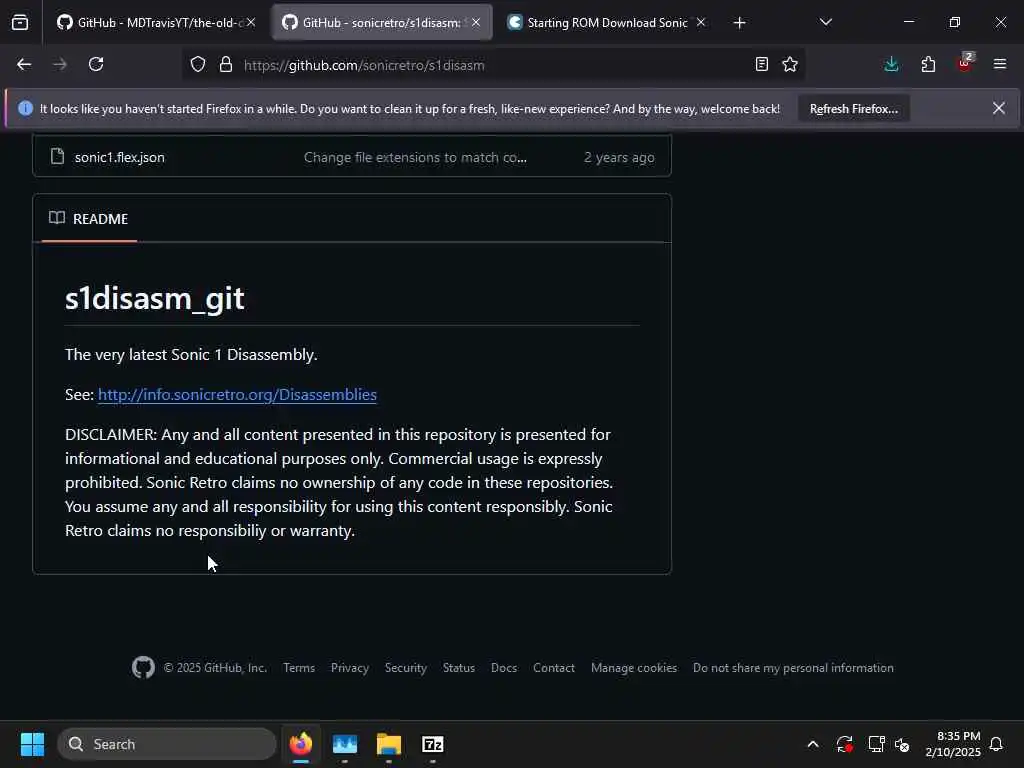This screenshot has width=1024, height=768.
Task: Open the Privacy footer link
Action: pyautogui.click(x=349, y=668)
